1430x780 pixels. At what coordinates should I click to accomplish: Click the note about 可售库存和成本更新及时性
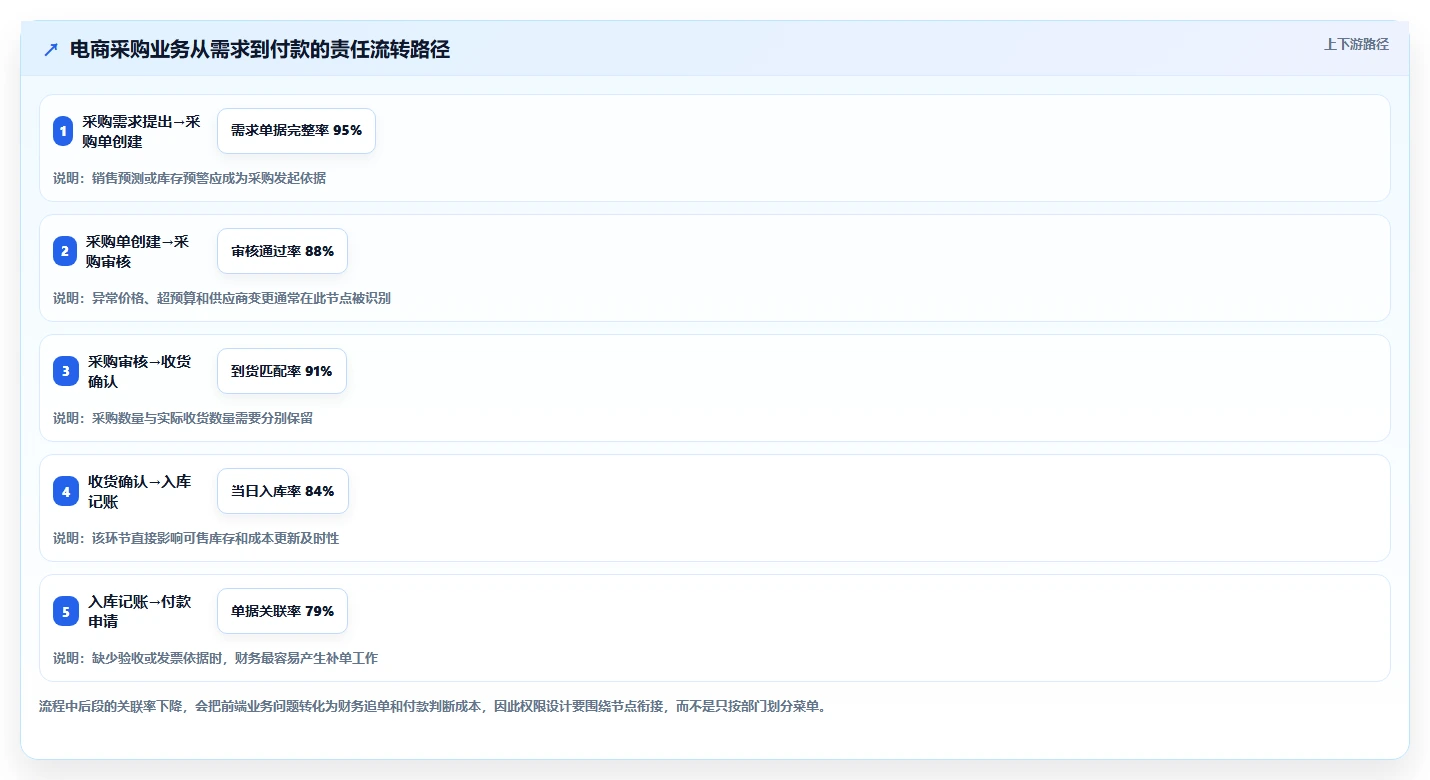pyautogui.click(x=196, y=538)
